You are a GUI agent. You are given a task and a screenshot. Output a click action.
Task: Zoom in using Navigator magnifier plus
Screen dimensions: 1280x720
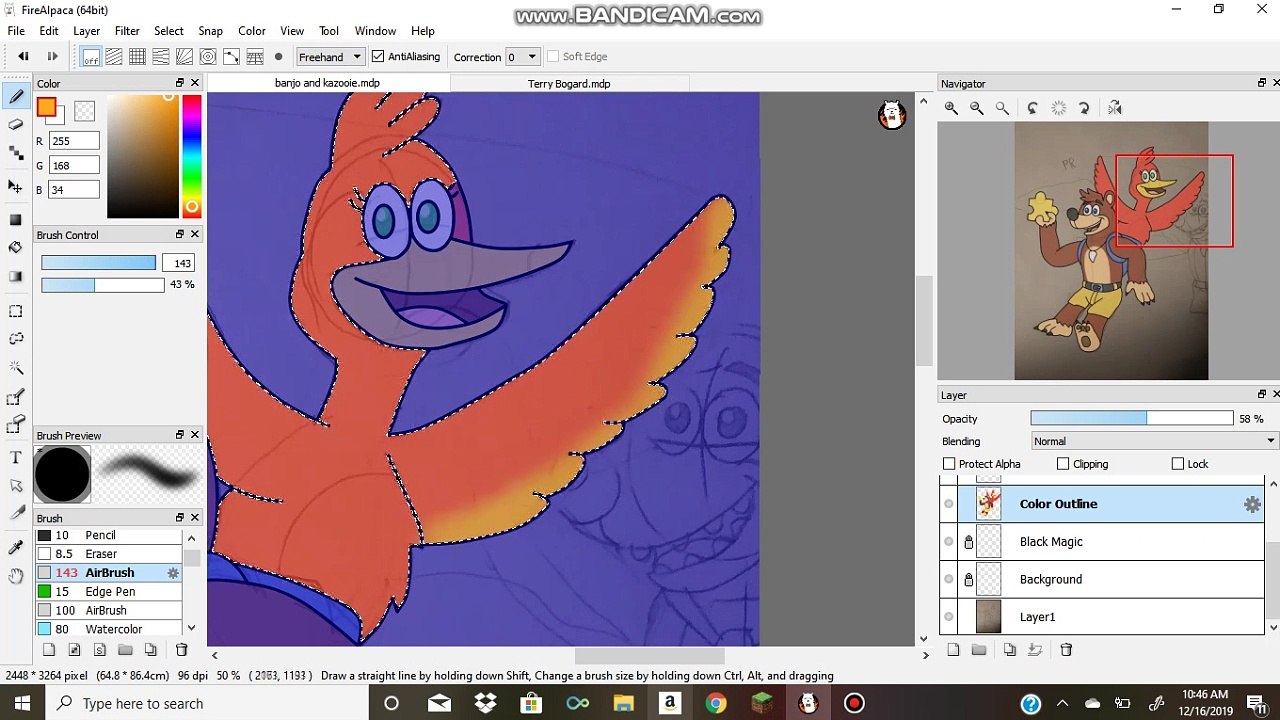point(952,108)
